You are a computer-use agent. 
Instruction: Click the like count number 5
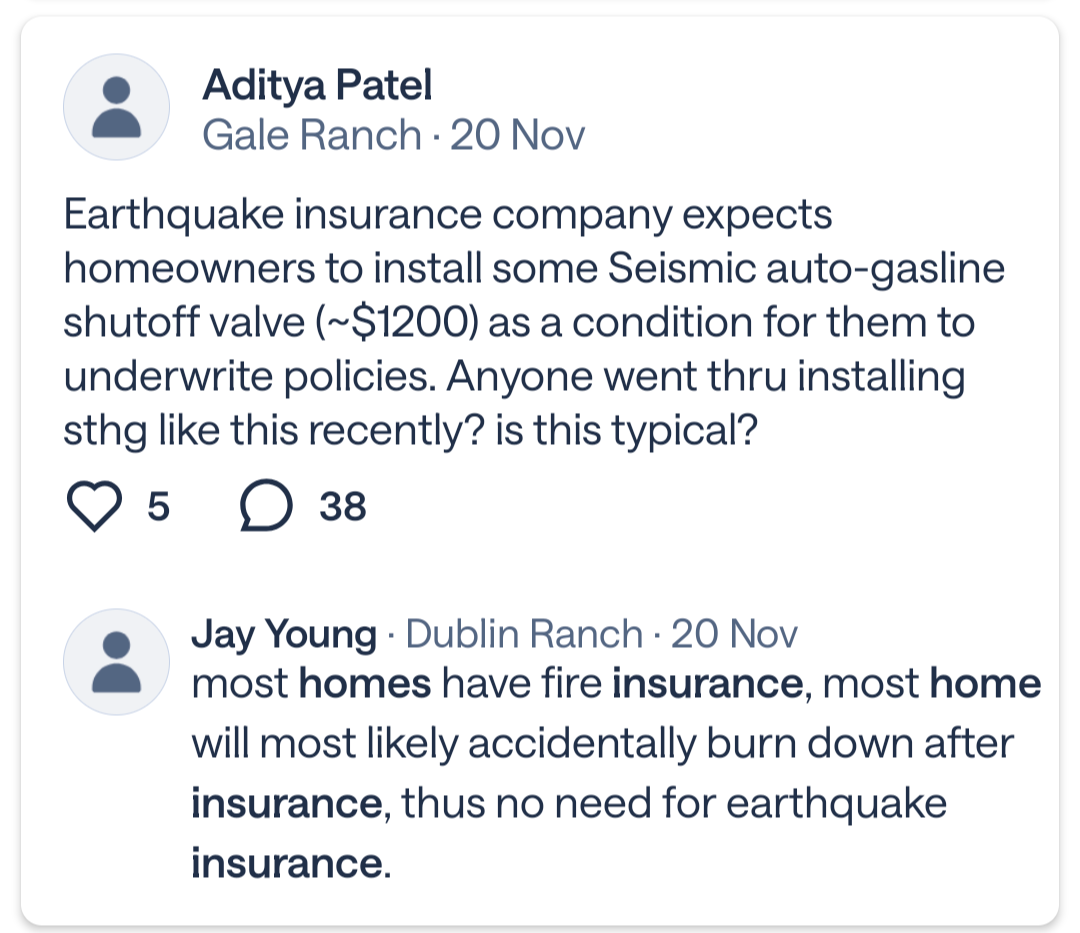(x=158, y=508)
